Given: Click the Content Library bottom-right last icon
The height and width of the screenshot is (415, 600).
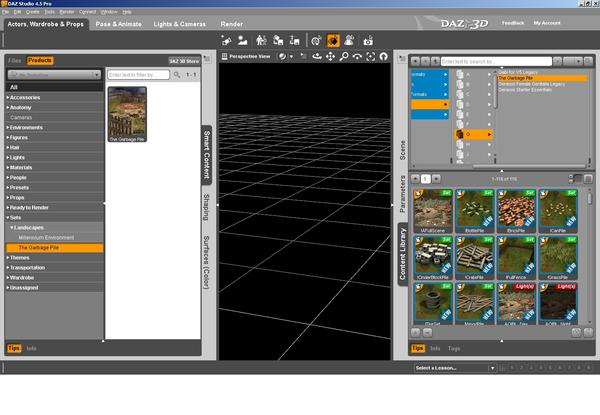Looking at the screenshot, I should (x=589, y=332).
